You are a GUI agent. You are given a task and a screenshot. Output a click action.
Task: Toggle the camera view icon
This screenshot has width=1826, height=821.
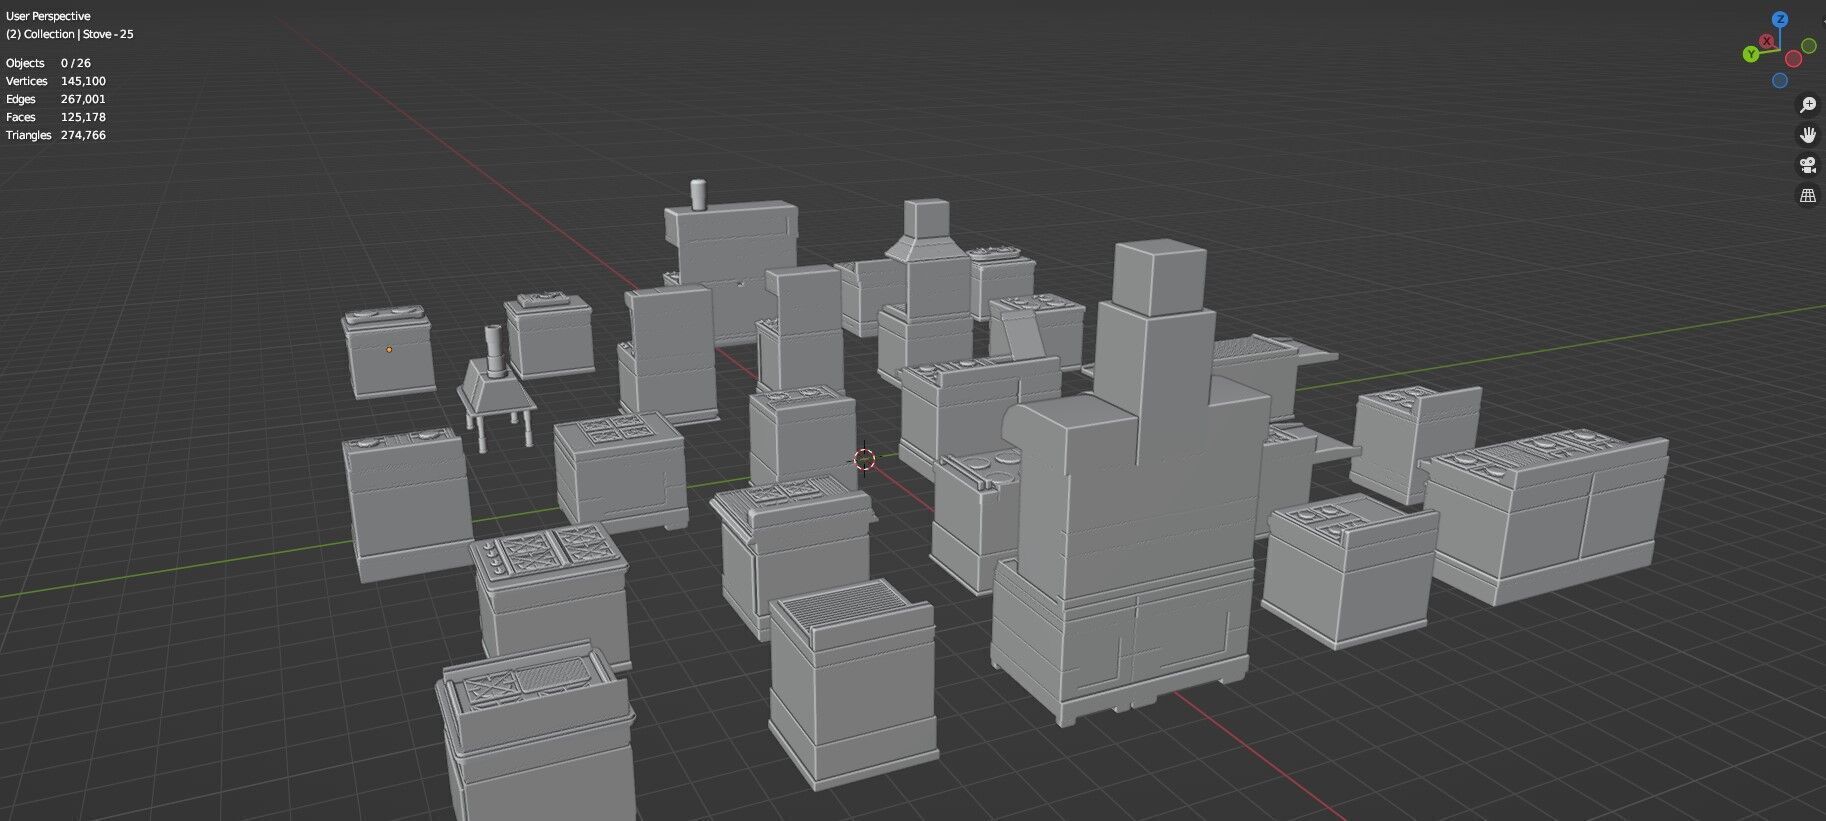[1808, 166]
